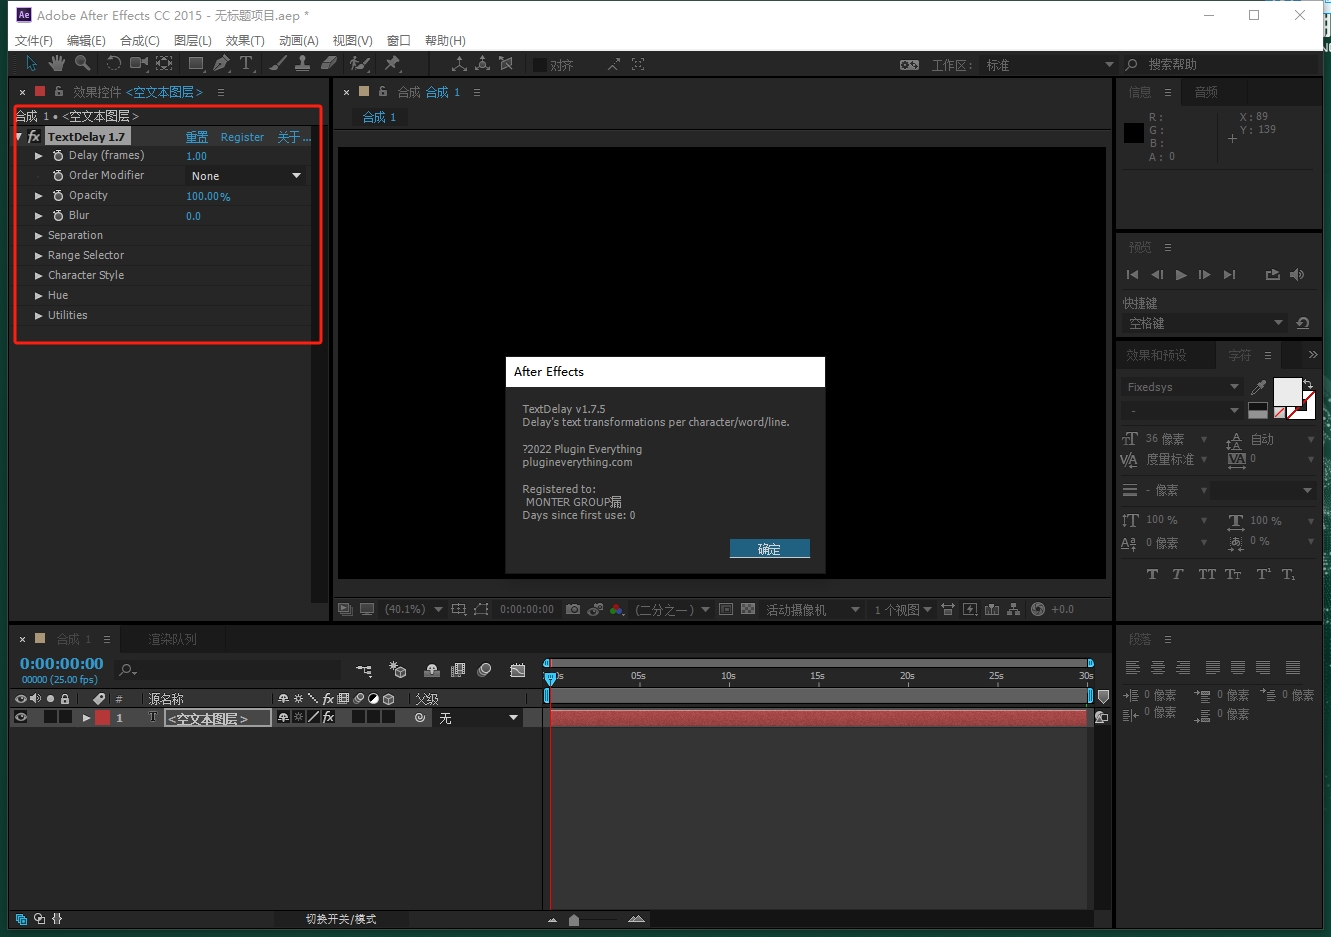Click 确定 button in After Effects dialog
This screenshot has height=937, width=1331.
coord(769,549)
